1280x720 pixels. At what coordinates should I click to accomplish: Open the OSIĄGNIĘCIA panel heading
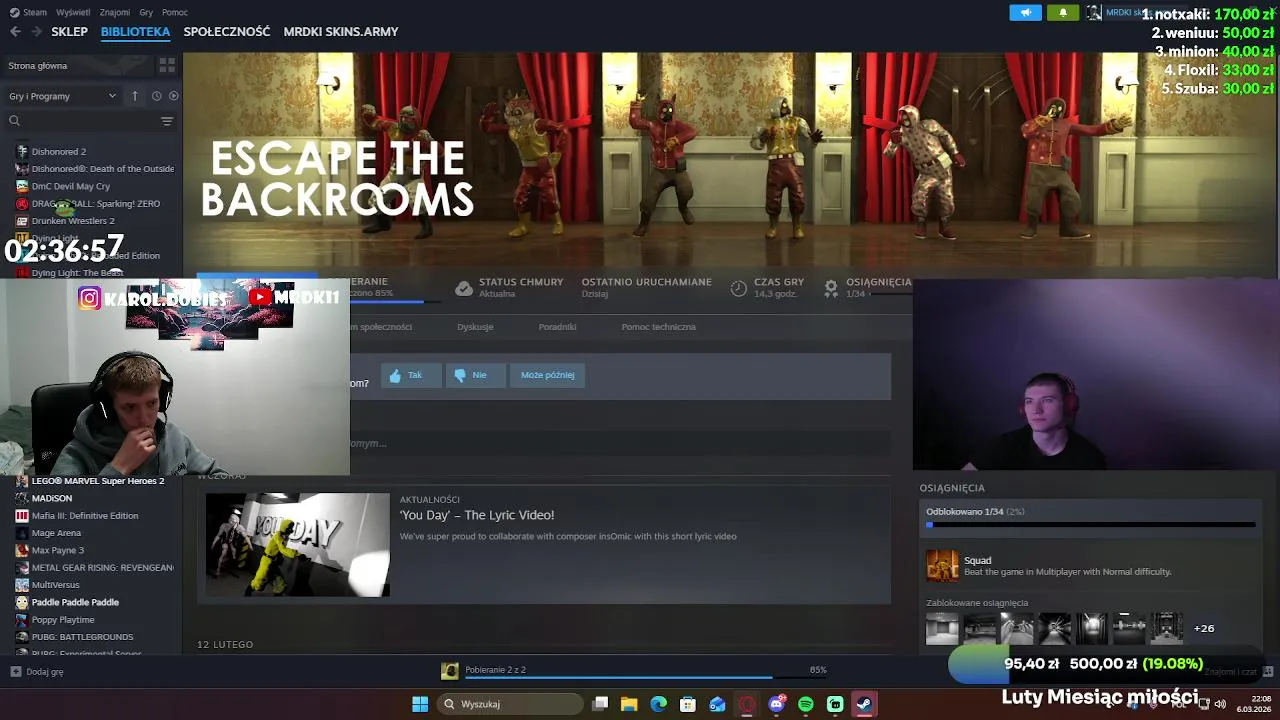tap(952, 488)
